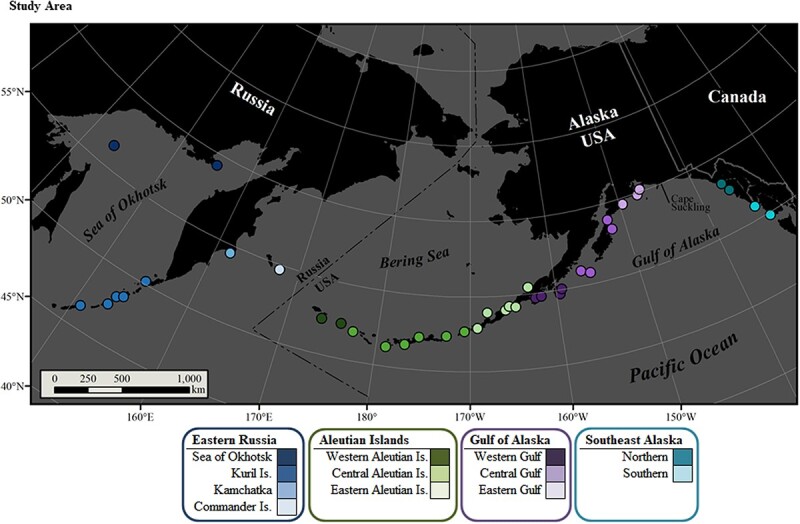800x524 pixels.
Task: Click the 160°W longitude label
Action: [x=573, y=416]
